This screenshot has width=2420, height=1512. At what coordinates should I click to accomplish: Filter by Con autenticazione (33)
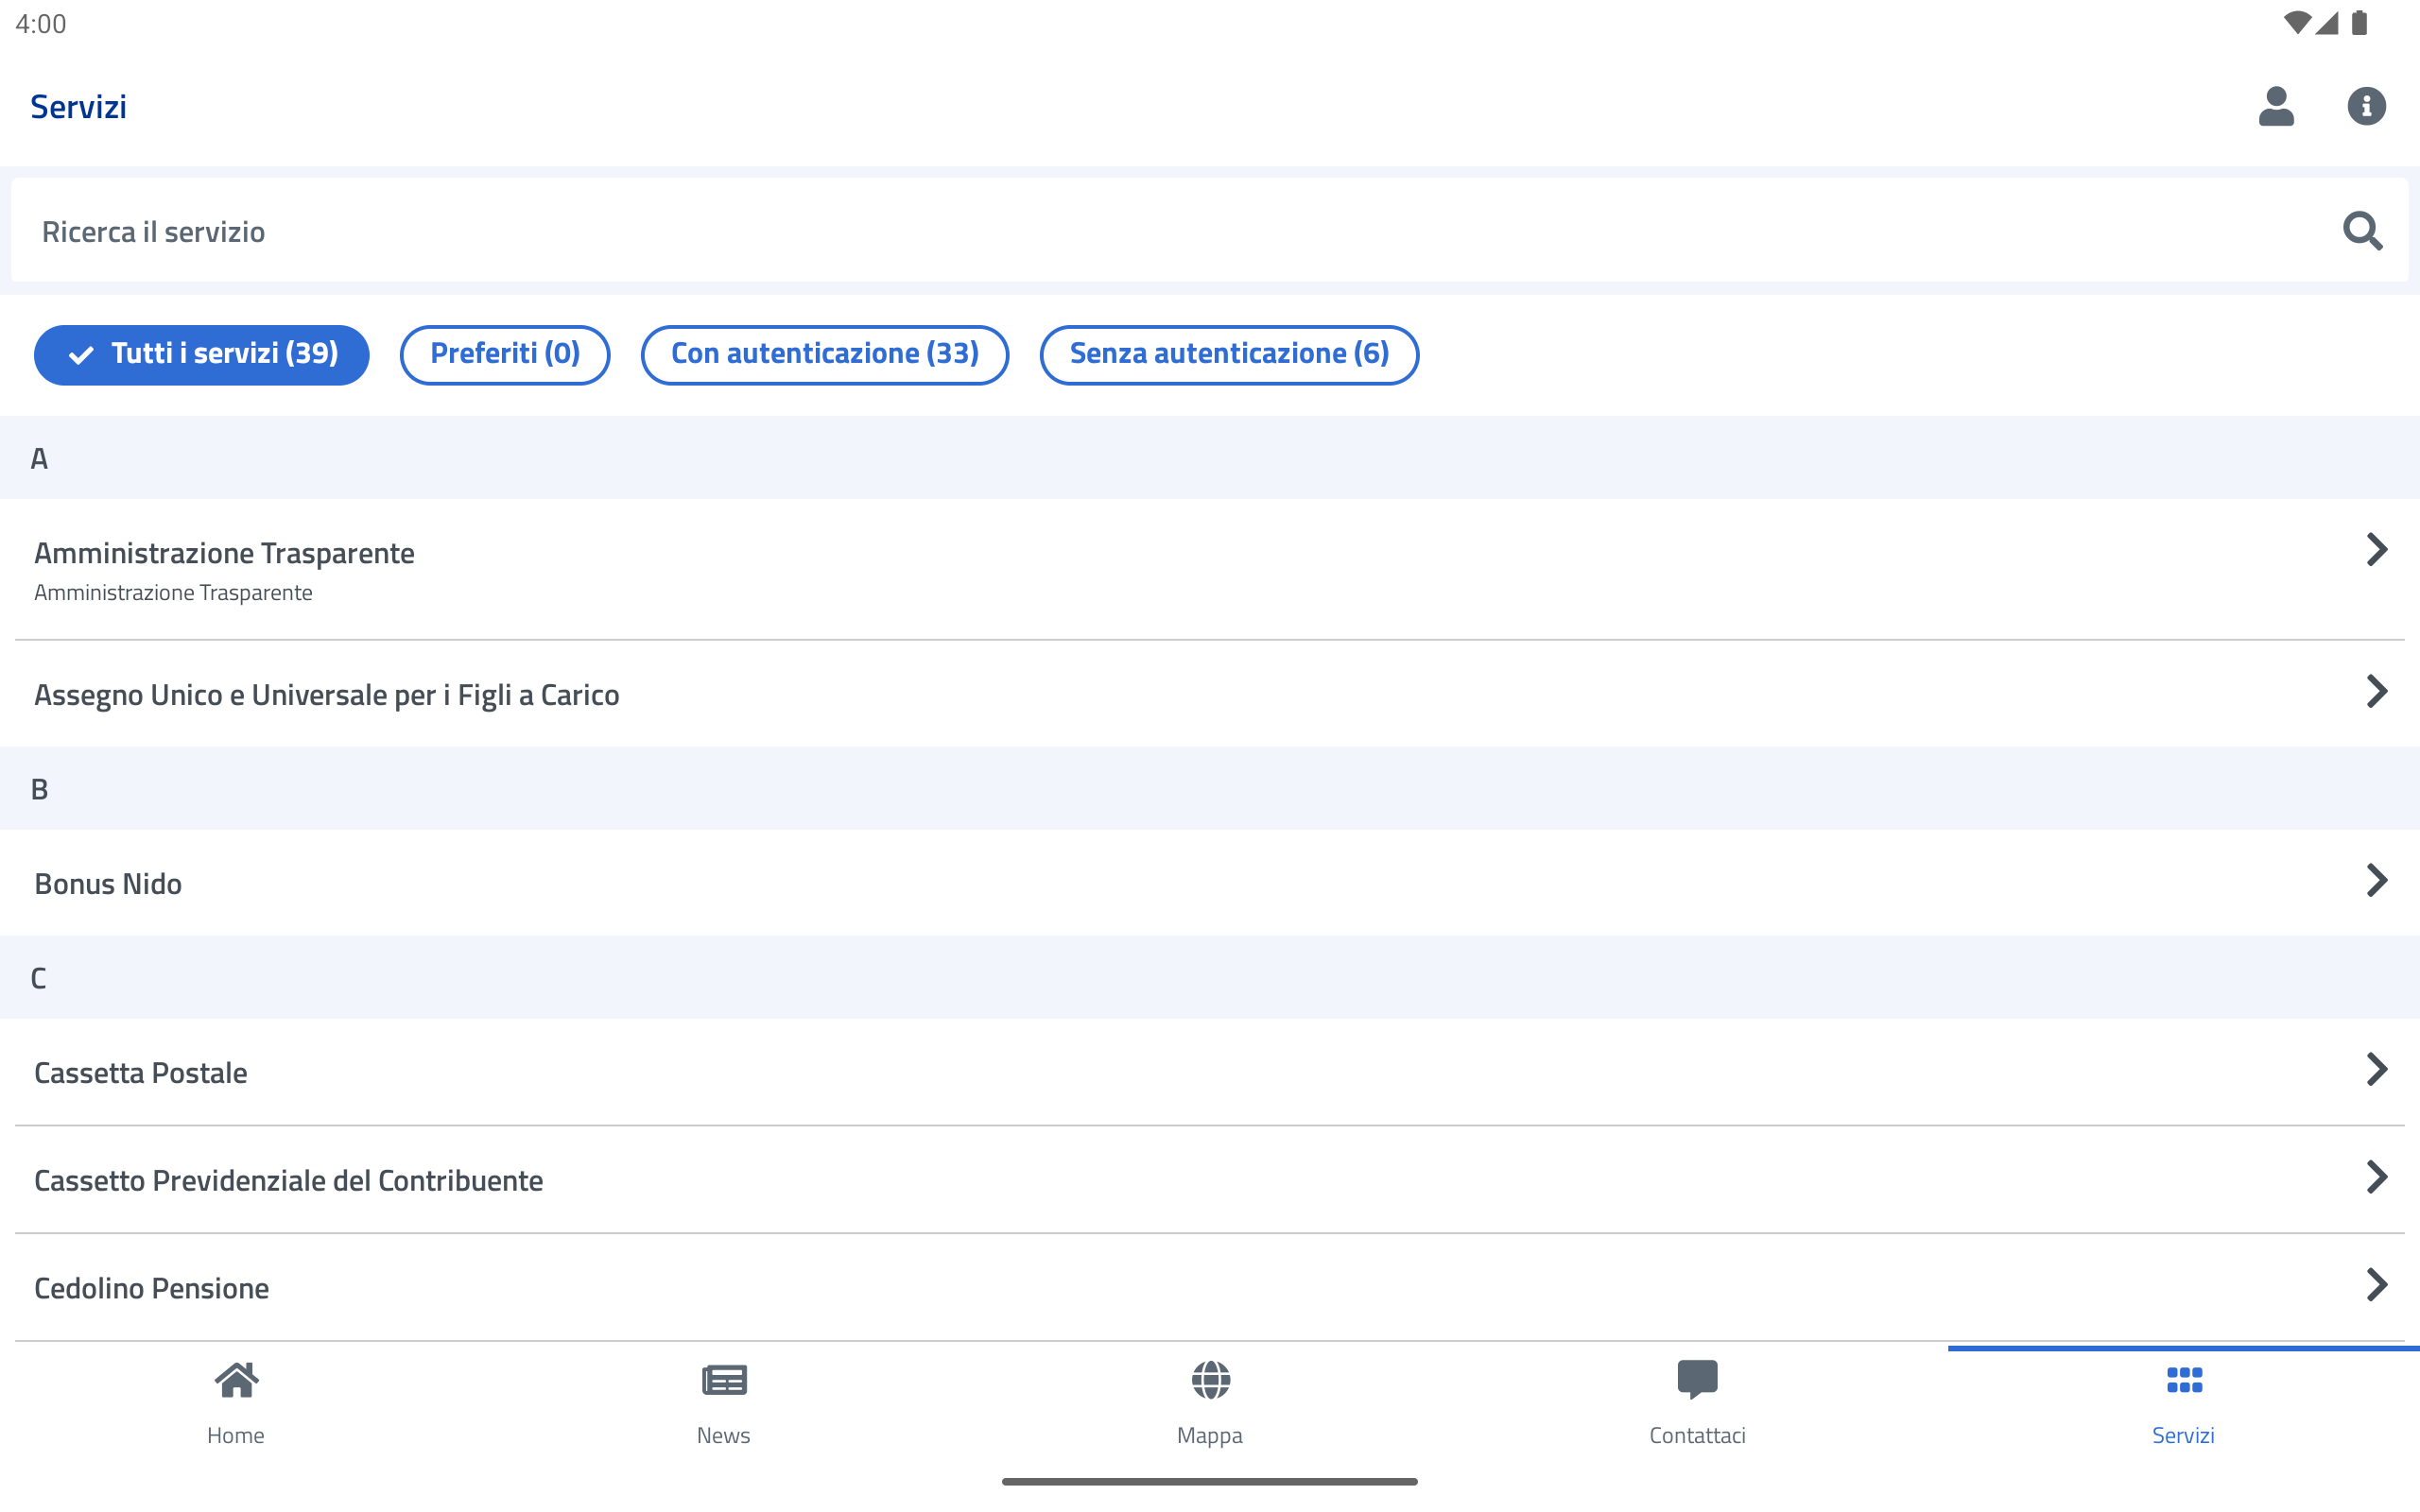(x=824, y=354)
